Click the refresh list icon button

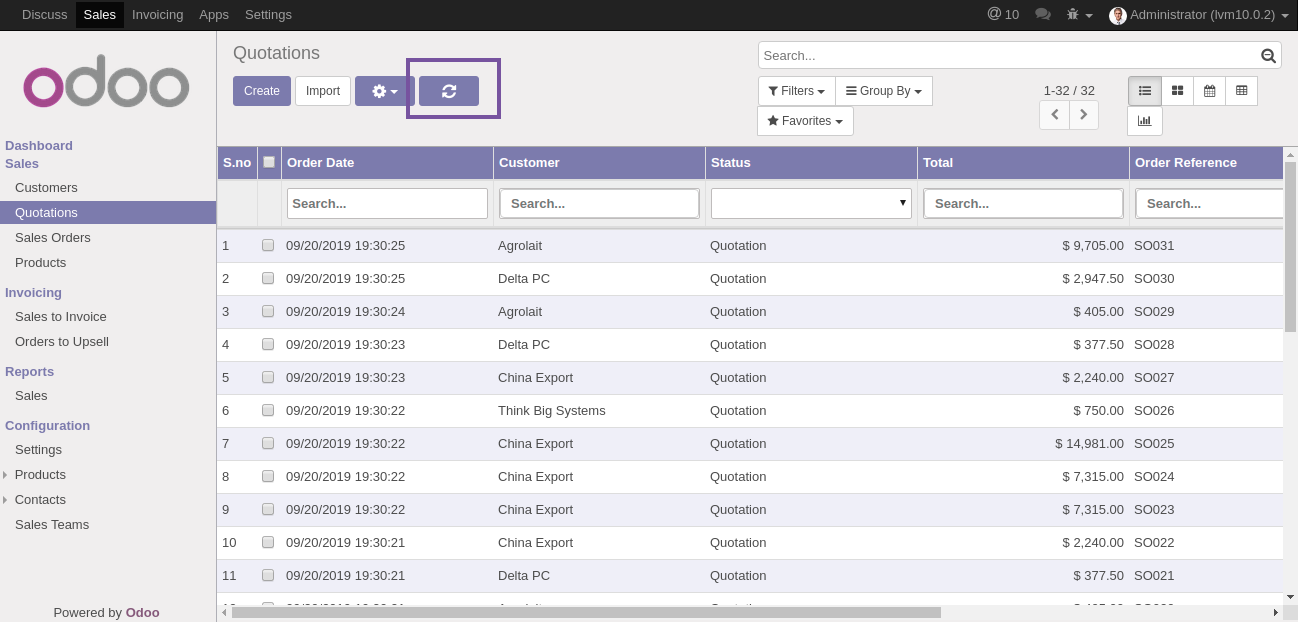click(448, 91)
